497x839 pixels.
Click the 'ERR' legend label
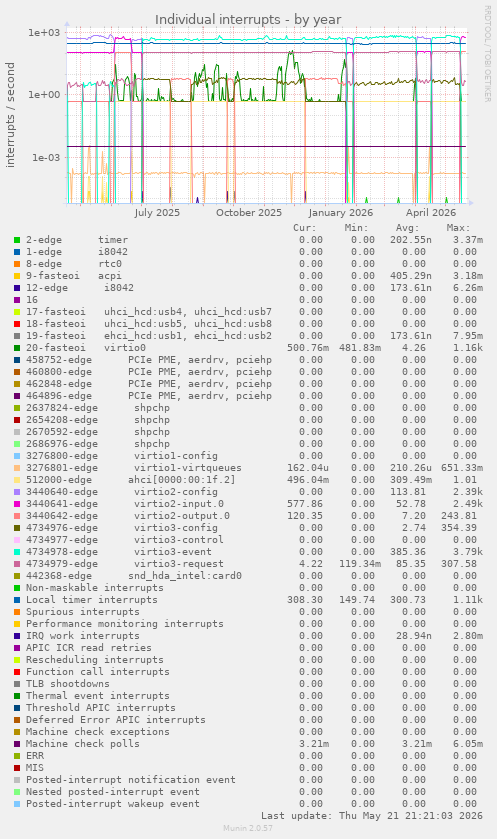(x=35, y=756)
